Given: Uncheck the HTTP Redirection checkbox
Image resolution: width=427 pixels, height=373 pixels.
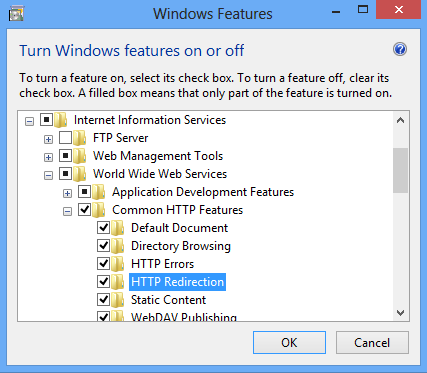Looking at the screenshot, I should coord(103,281).
